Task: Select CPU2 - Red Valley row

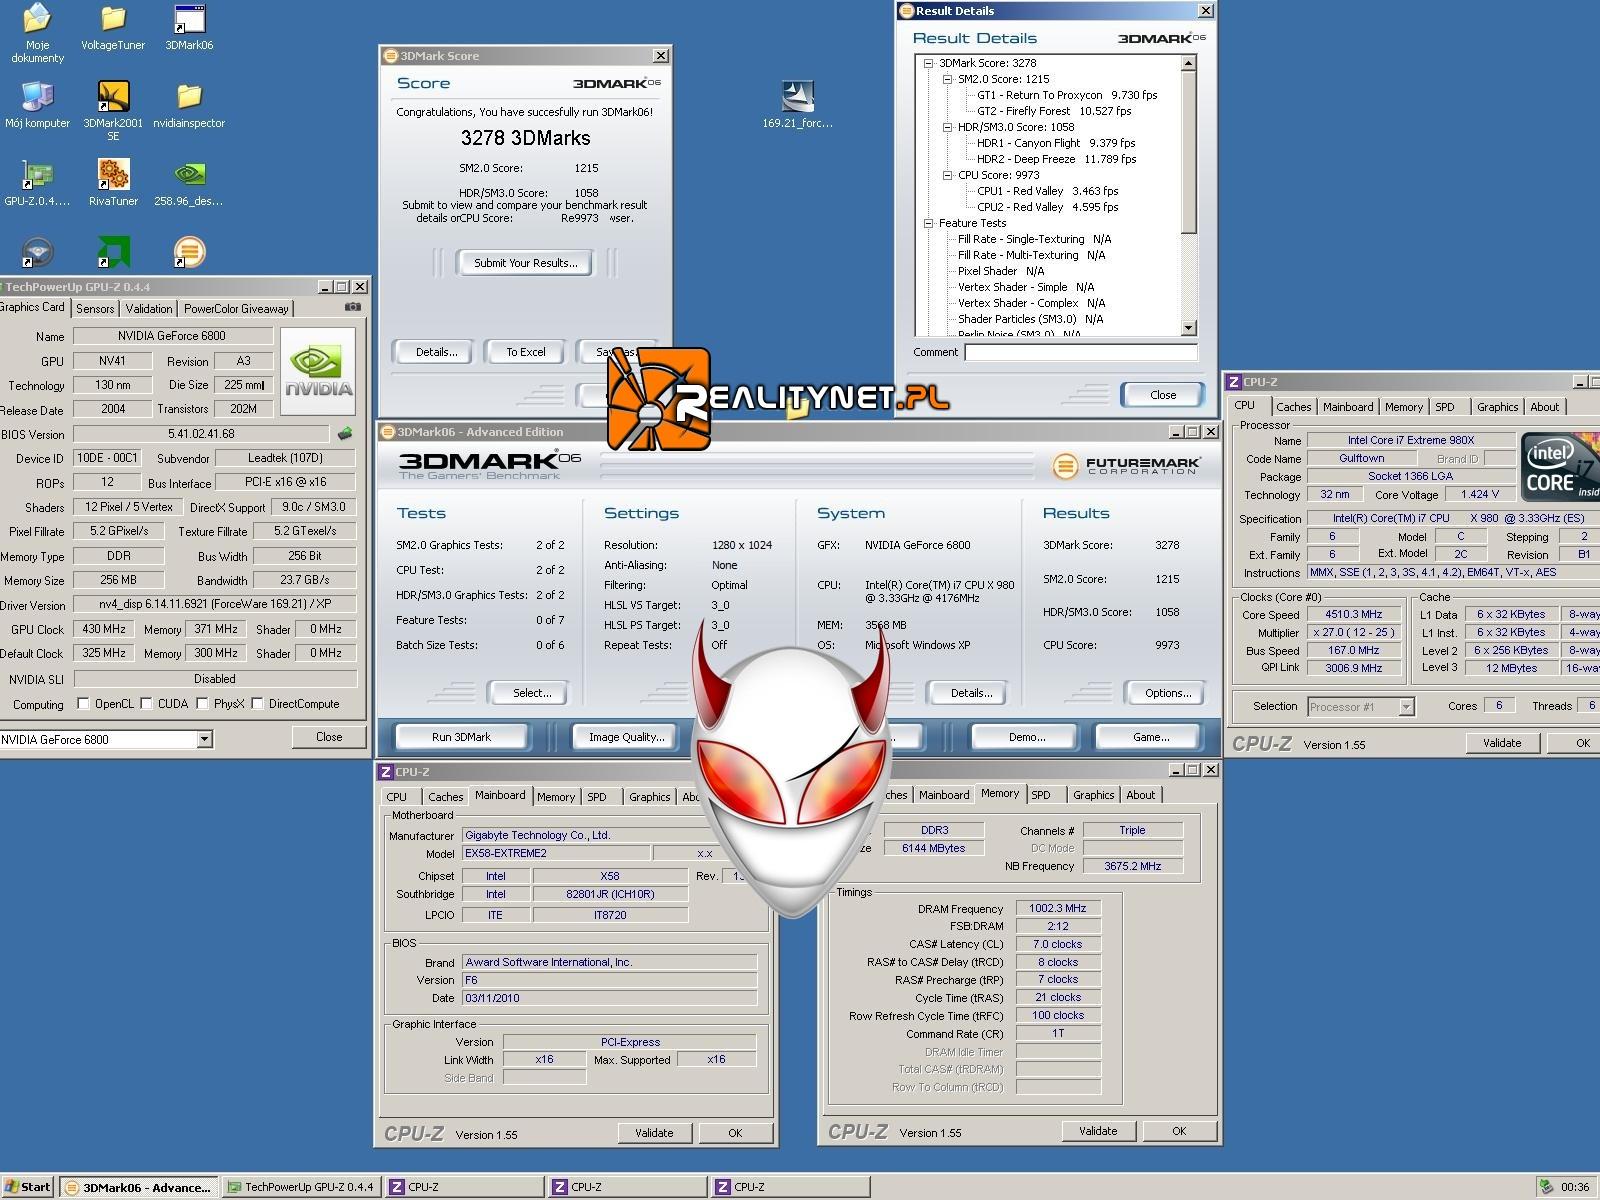Action: (x=1047, y=207)
